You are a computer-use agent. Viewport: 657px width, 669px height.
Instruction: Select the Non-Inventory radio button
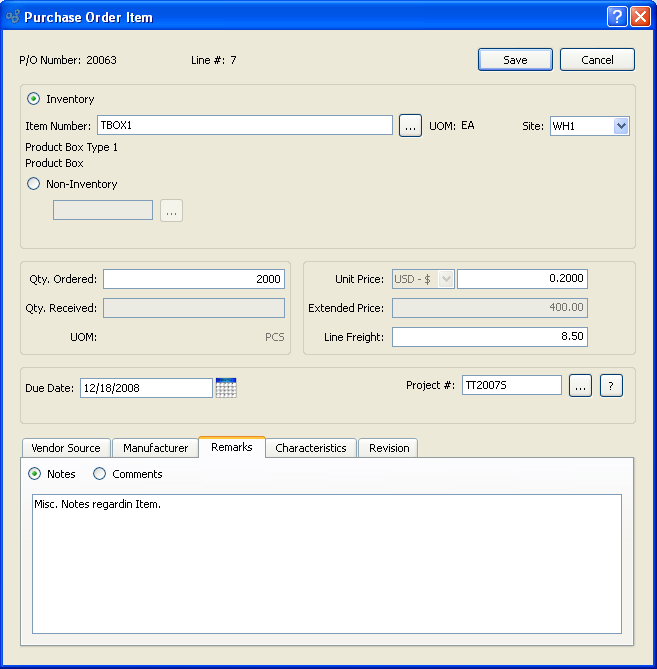(33, 184)
